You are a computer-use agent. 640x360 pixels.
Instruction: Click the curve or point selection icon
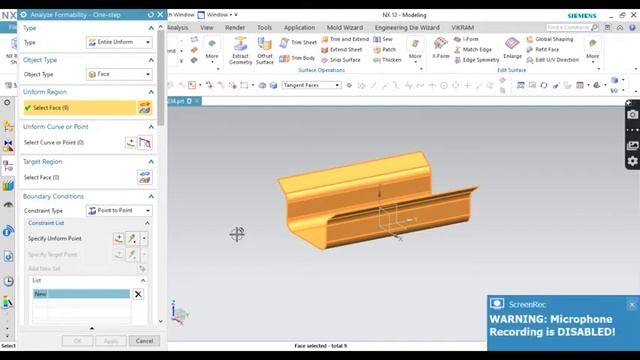[145, 143]
